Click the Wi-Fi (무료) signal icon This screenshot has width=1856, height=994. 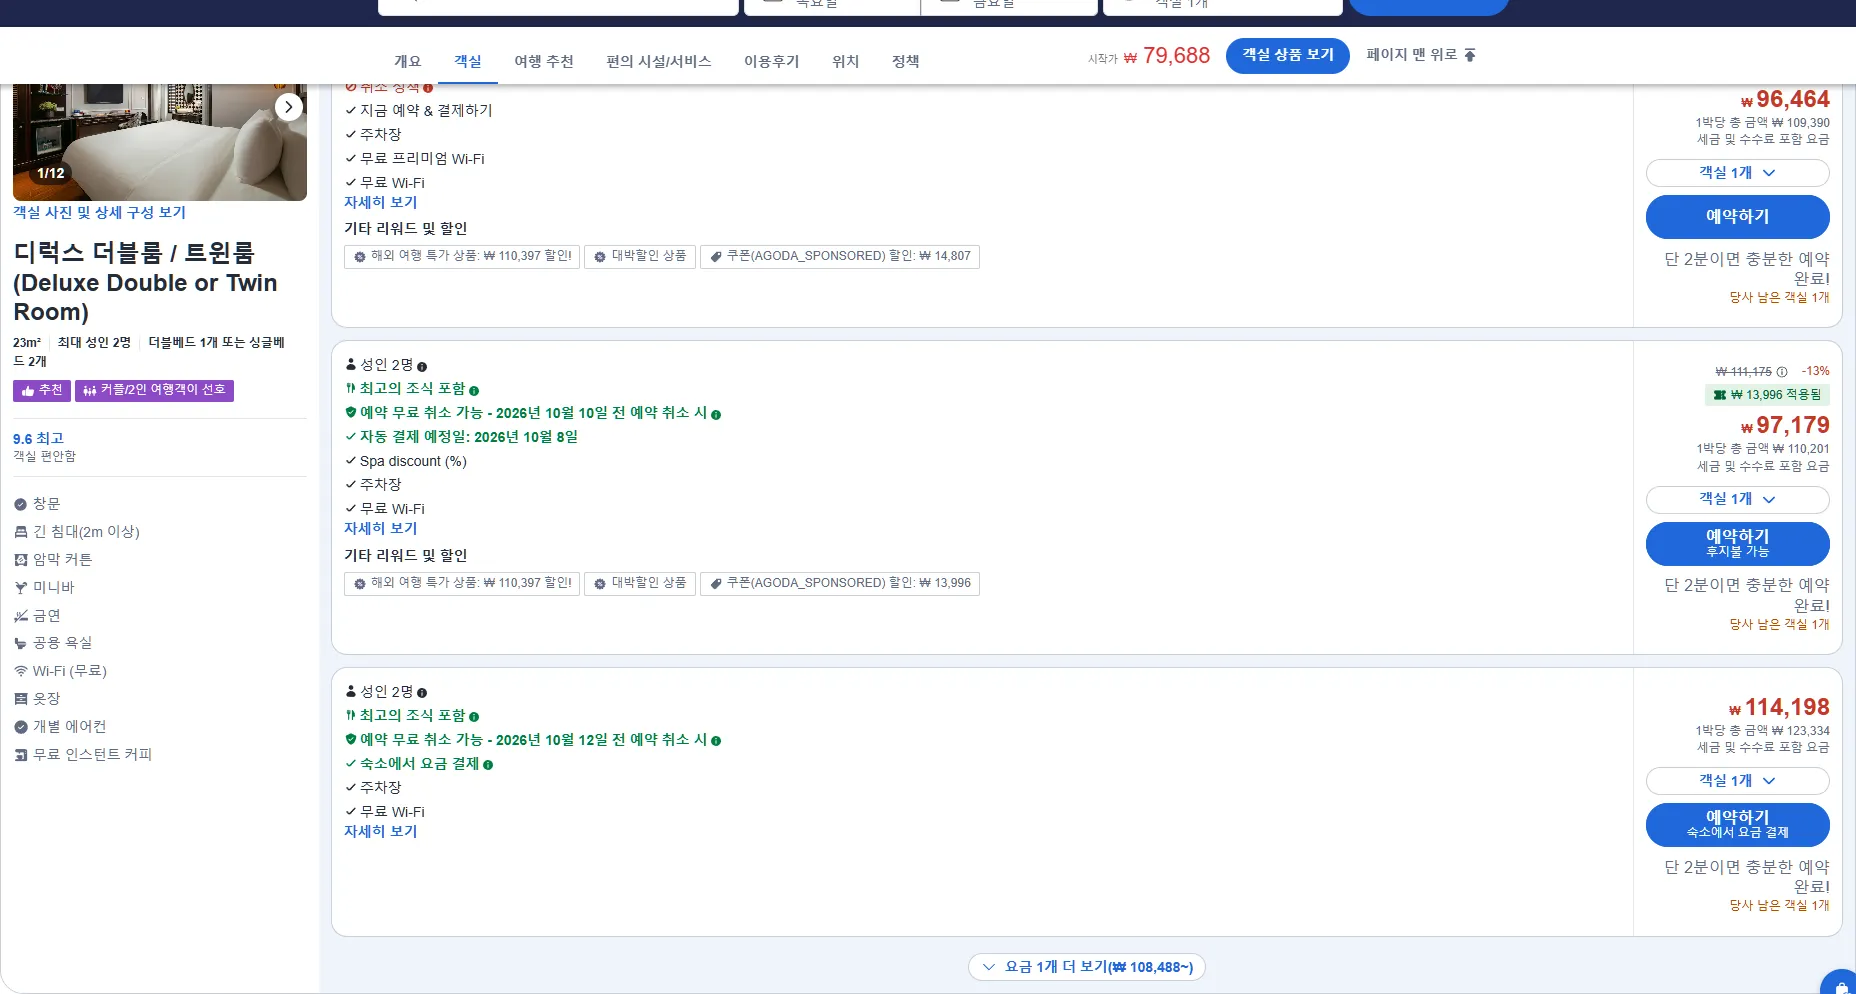[21, 671]
